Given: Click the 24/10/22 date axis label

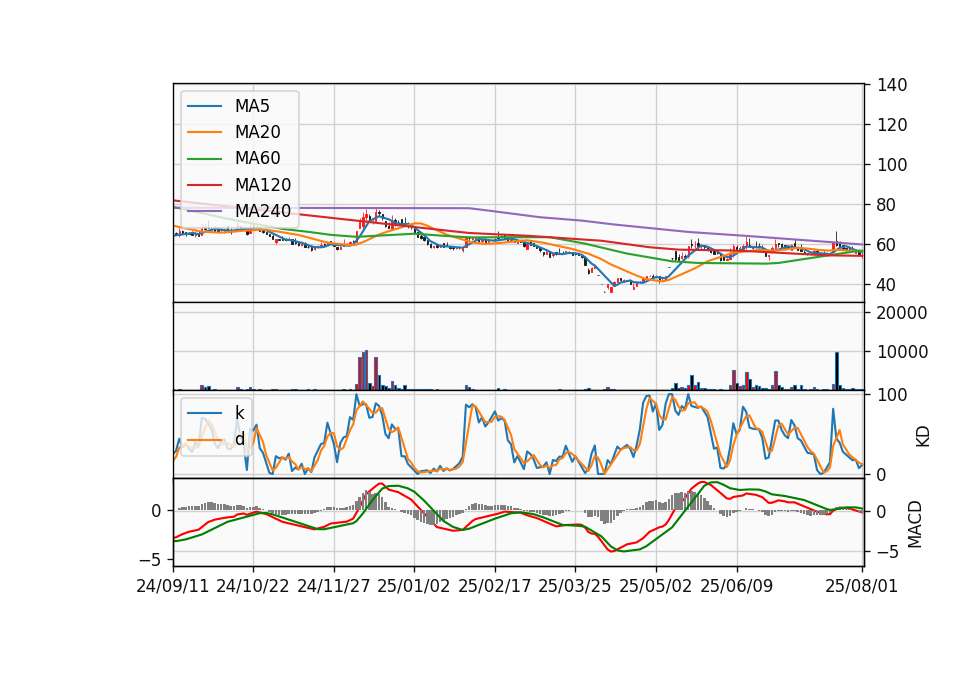Looking at the screenshot, I should tap(253, 586).
